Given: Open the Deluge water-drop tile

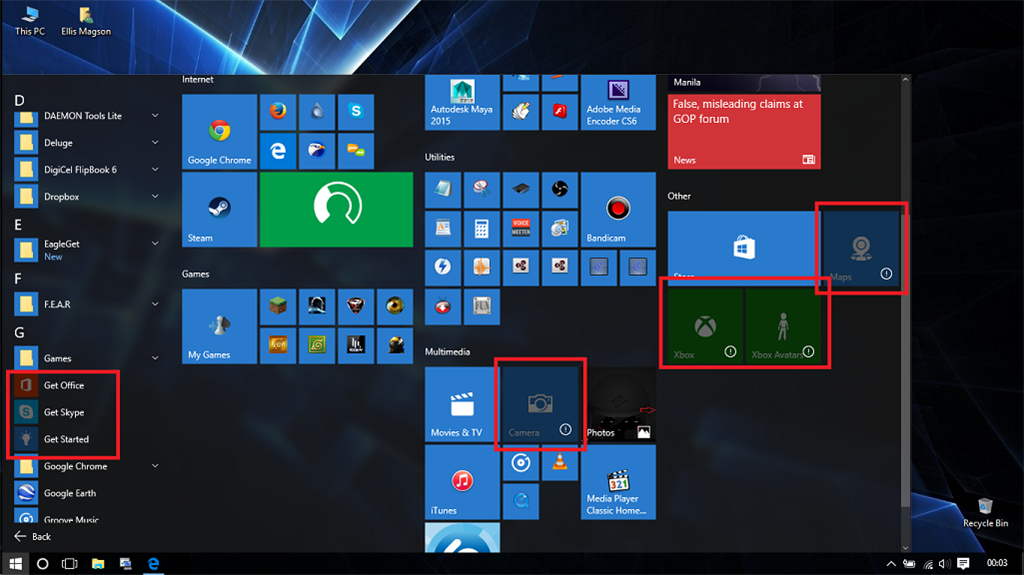Looking at the screenshot, I should [317, 112].
